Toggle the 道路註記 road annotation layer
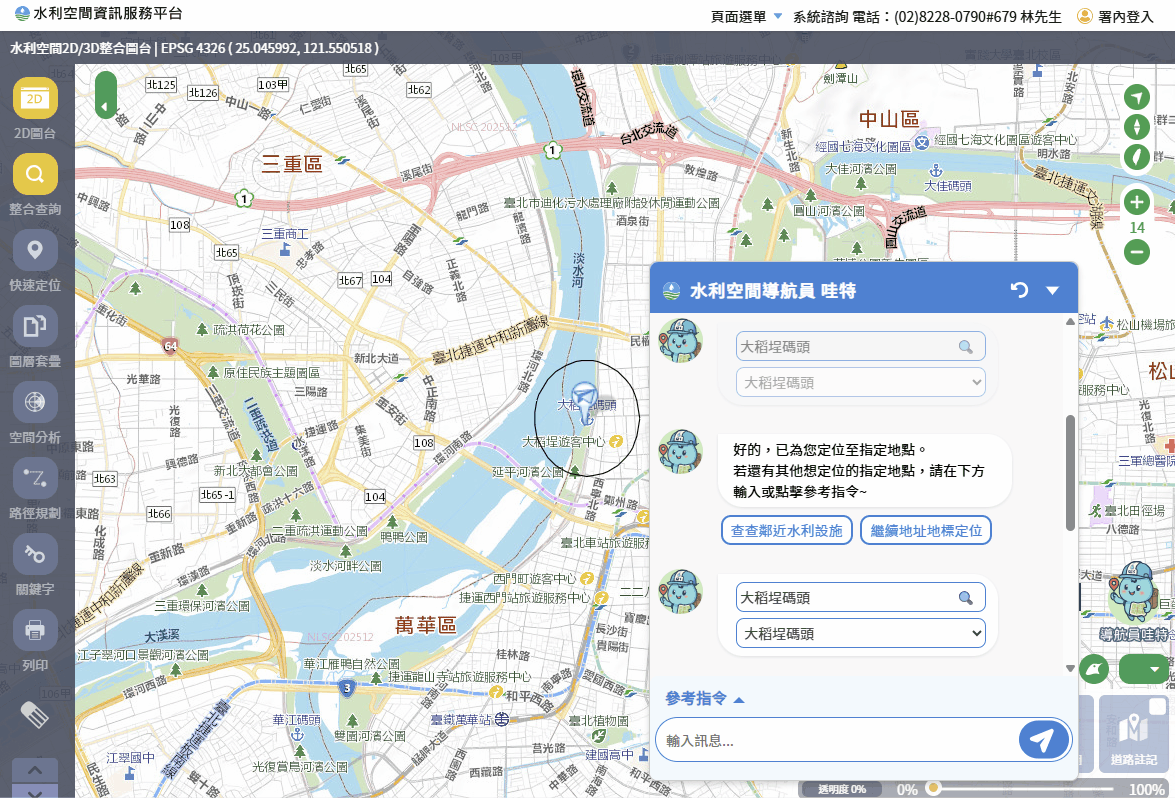Screen dimensions: 1175x798 (x=1135, y=733)
